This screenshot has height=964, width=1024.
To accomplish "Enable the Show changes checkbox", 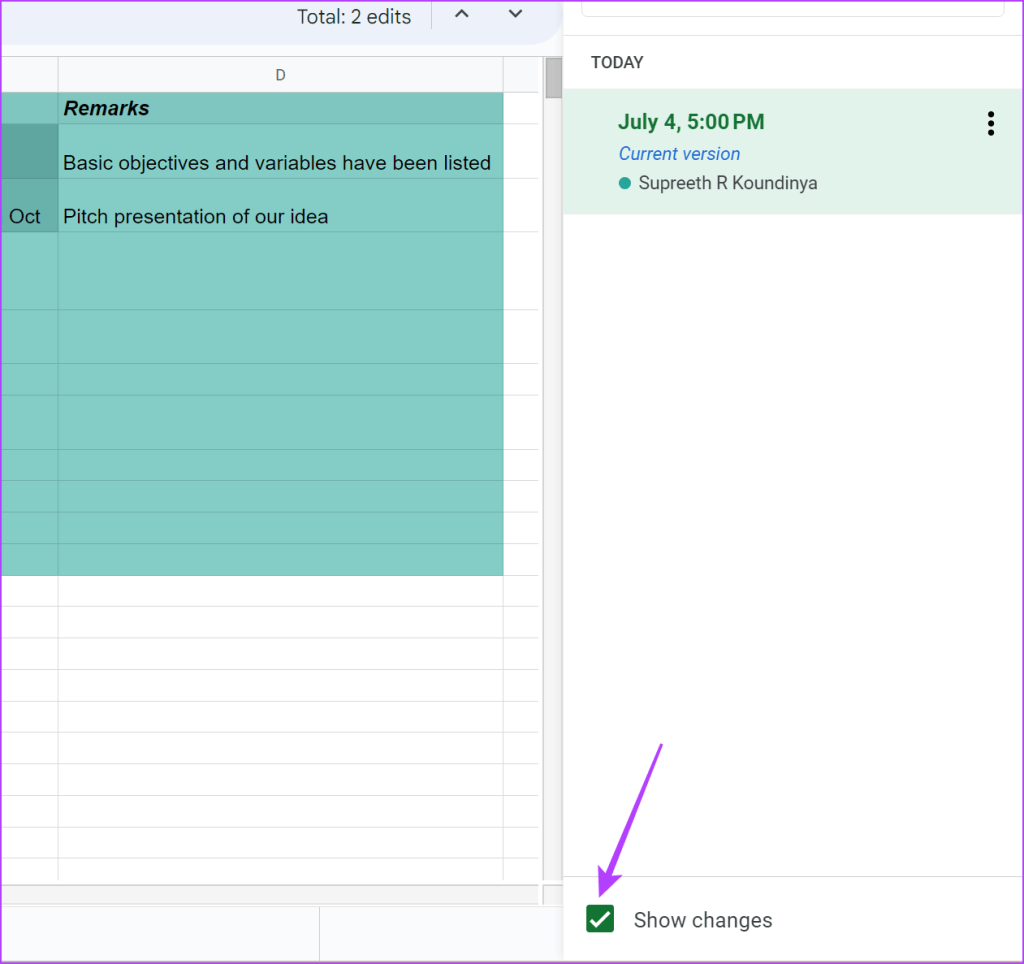I will [x=599, y=919].
